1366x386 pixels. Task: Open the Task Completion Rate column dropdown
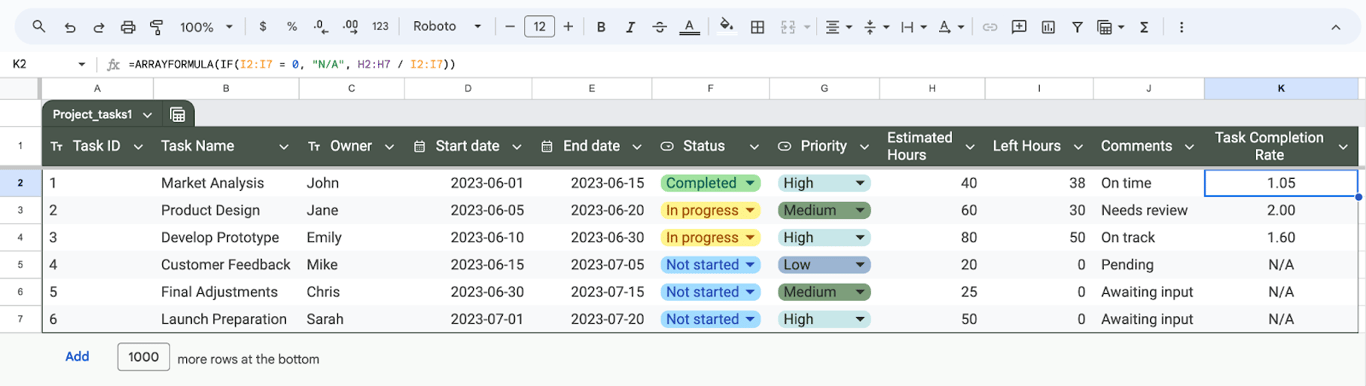pyautogui.click(x=1343, y=147)
